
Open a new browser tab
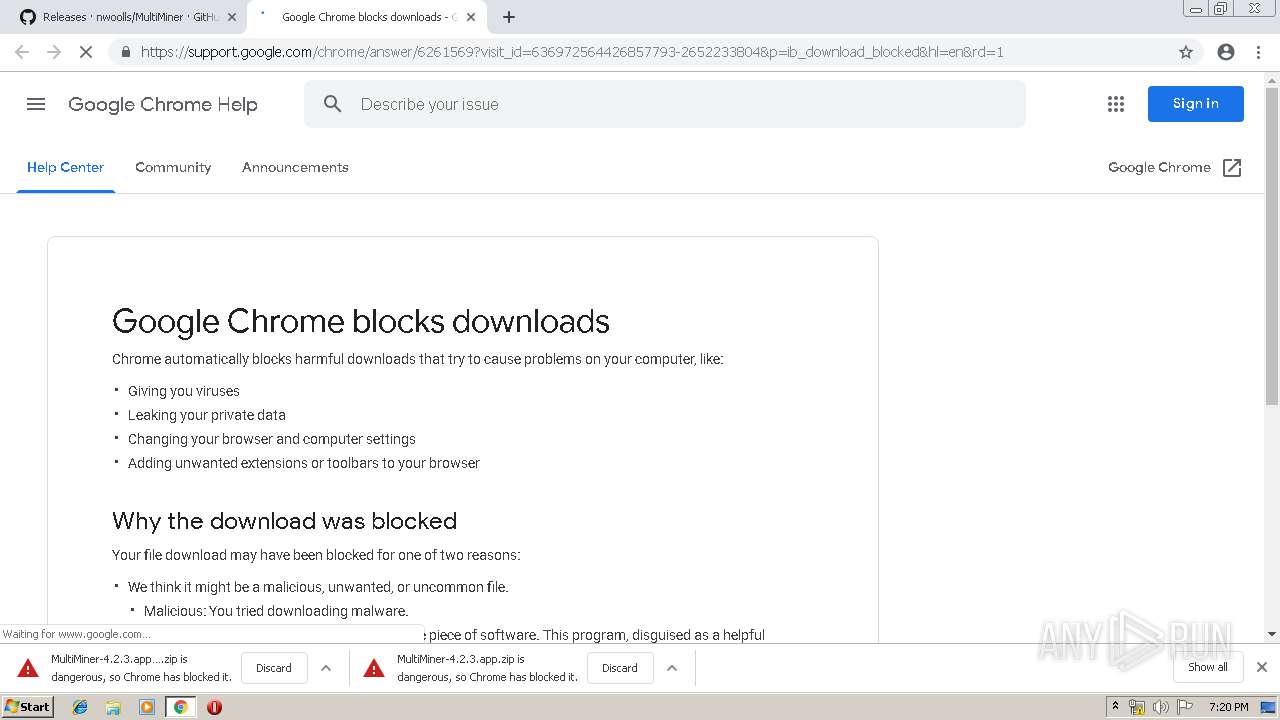pyautogui.click(x=509, y=17)
